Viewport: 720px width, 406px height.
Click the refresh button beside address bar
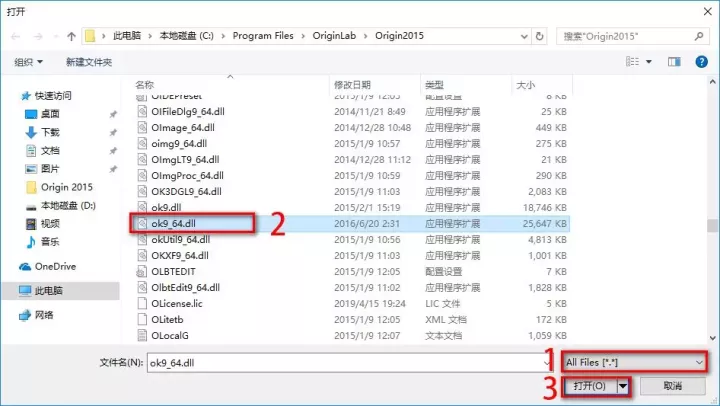coord(543,36)
